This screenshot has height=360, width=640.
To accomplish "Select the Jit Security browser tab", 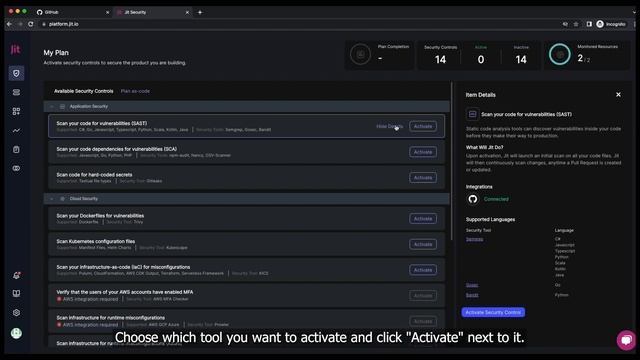I will [153, 12].
